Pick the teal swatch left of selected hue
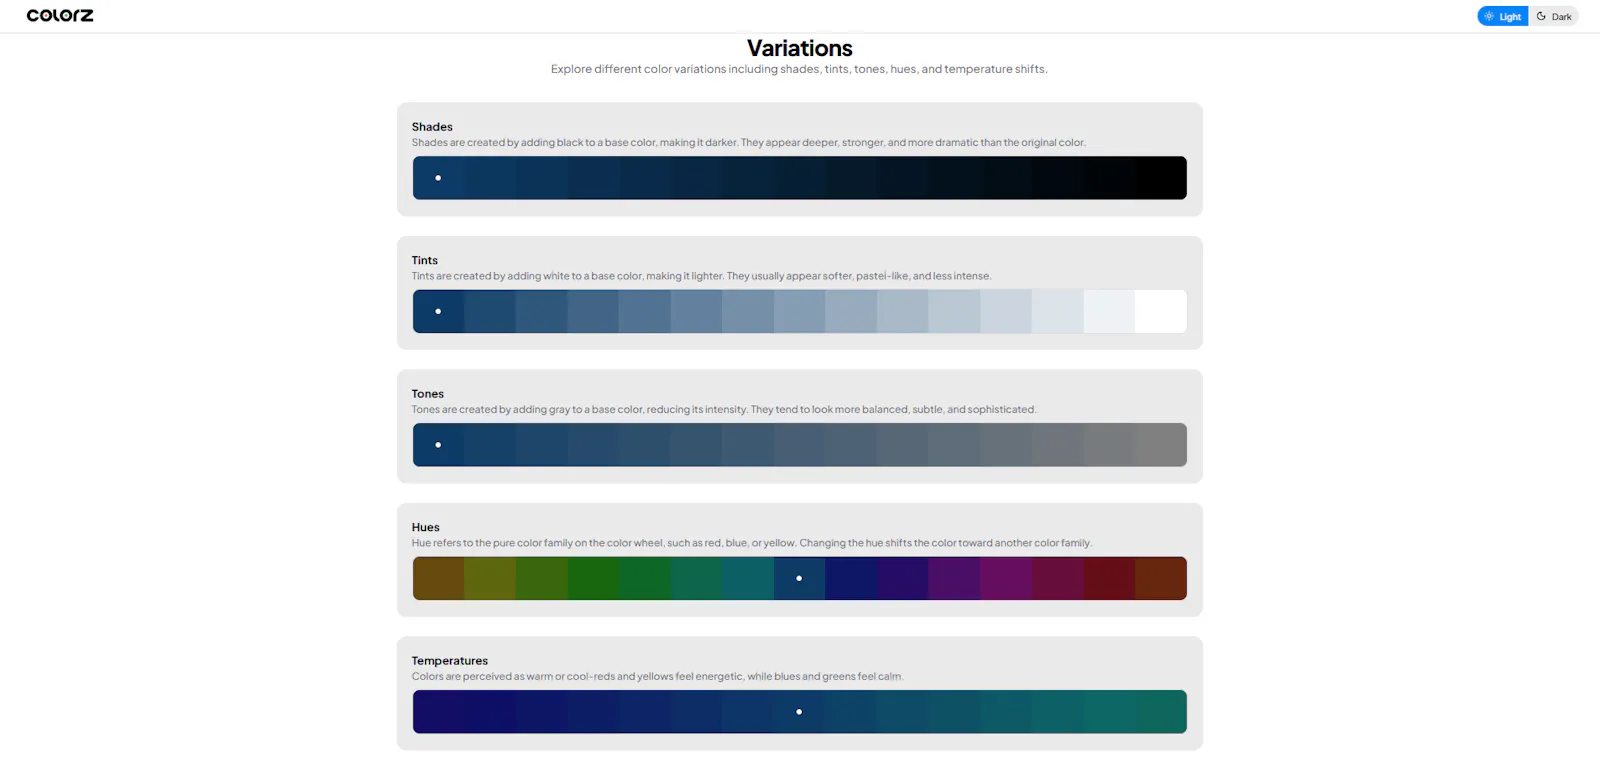Screen dimensions: 1600x763 pos(748,578)
